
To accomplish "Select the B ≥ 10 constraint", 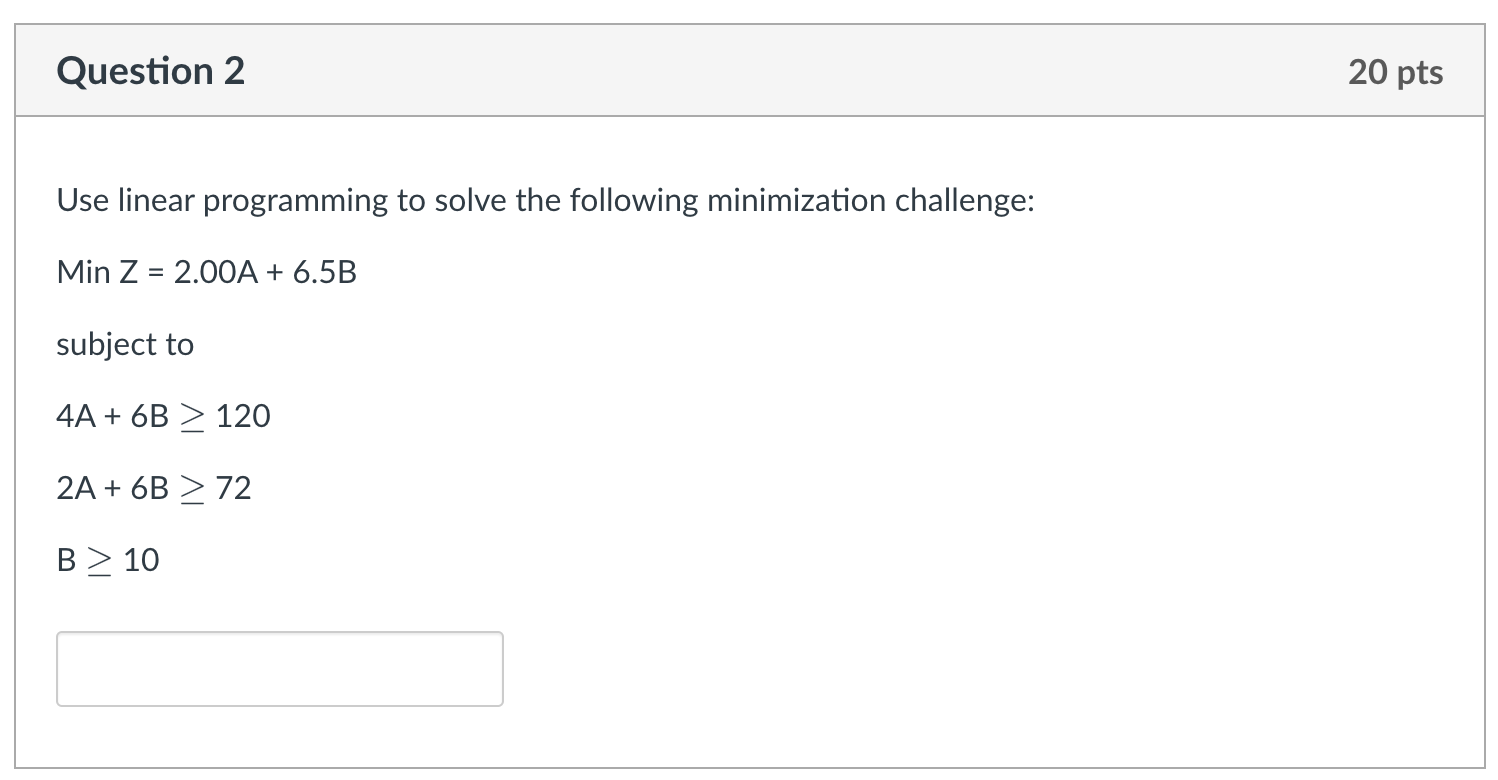I will point(108,559).
